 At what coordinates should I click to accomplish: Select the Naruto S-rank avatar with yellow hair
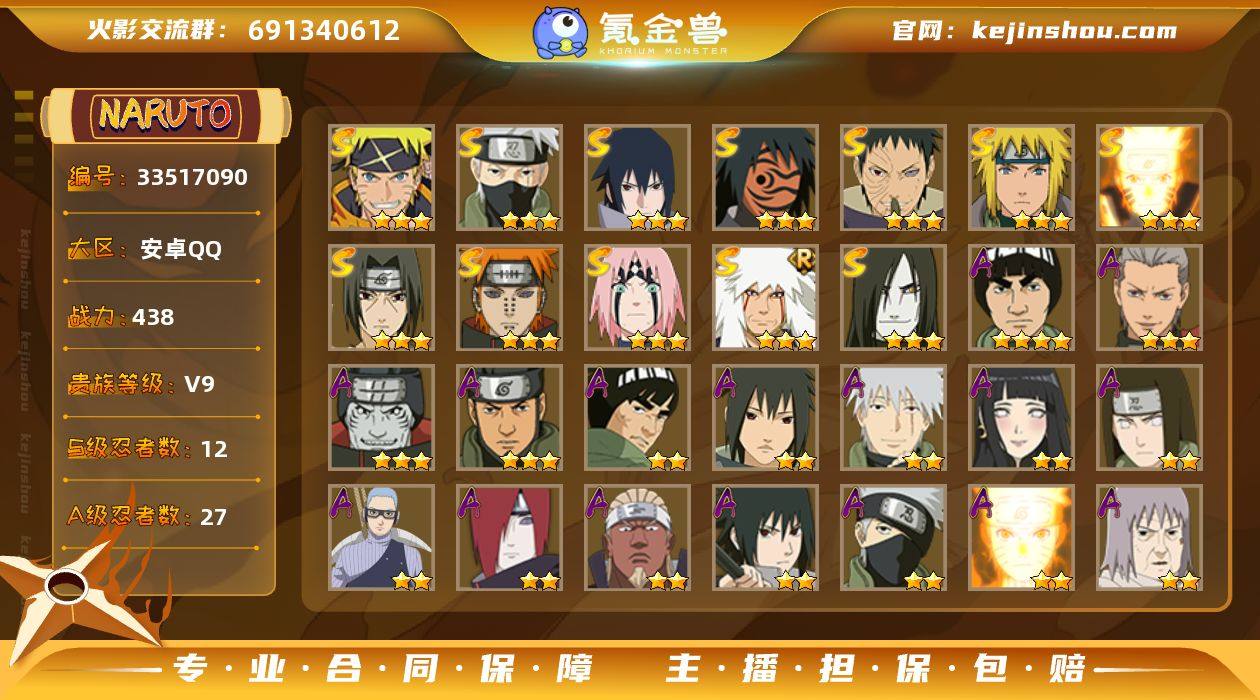coord(381,178)
